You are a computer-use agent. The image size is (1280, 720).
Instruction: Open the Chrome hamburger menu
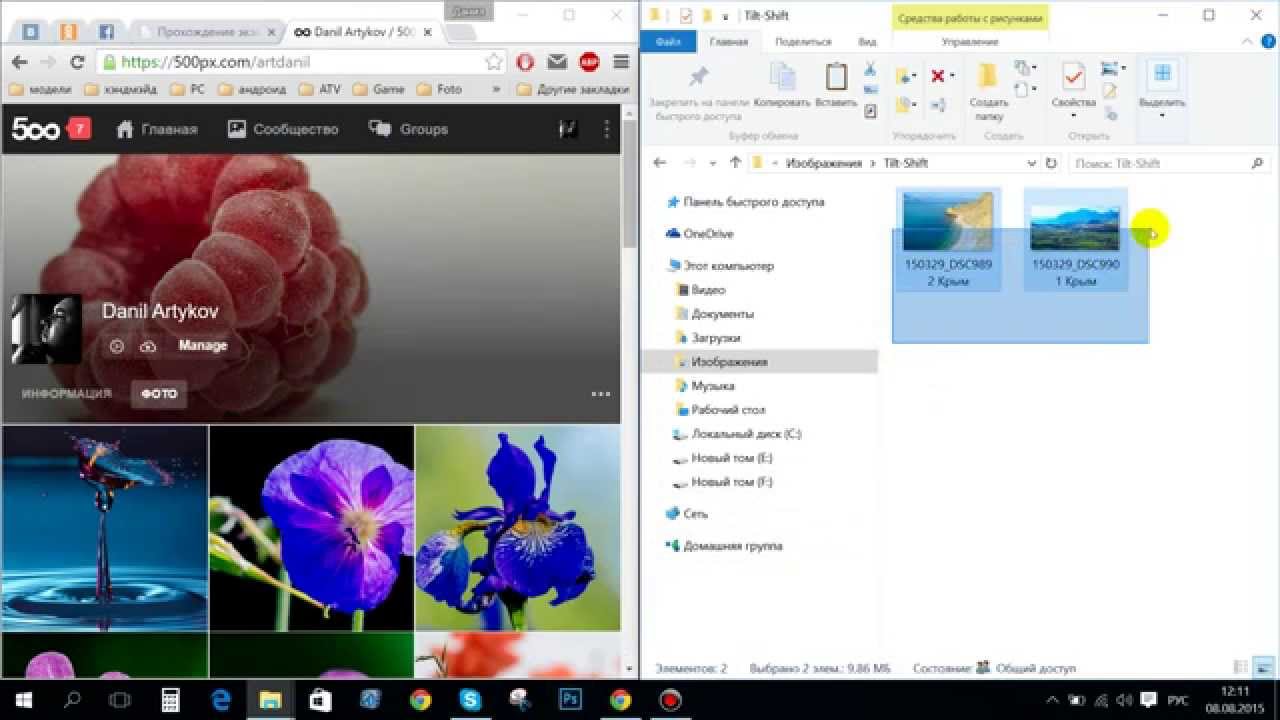coord(620,62)
